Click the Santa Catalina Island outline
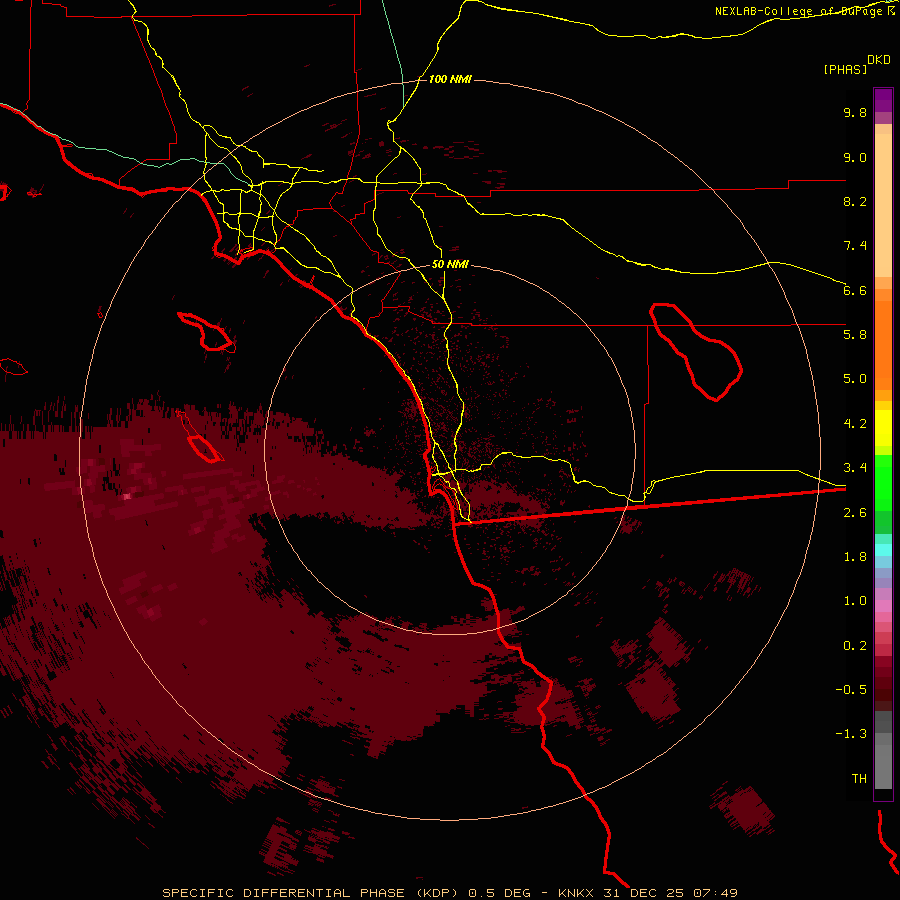900x900 pixels. (206, 331)
